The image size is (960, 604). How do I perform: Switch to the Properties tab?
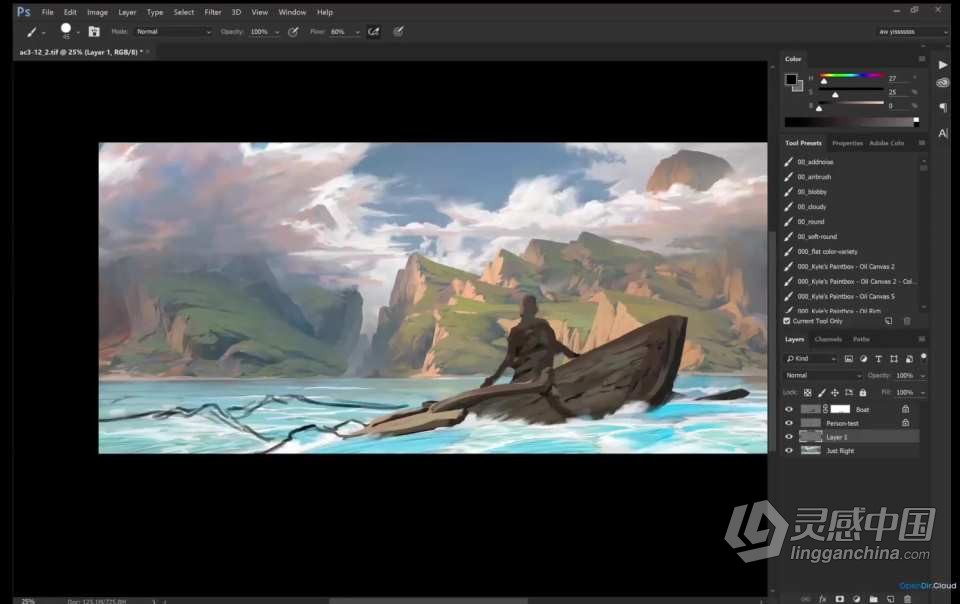coord(847,143)
